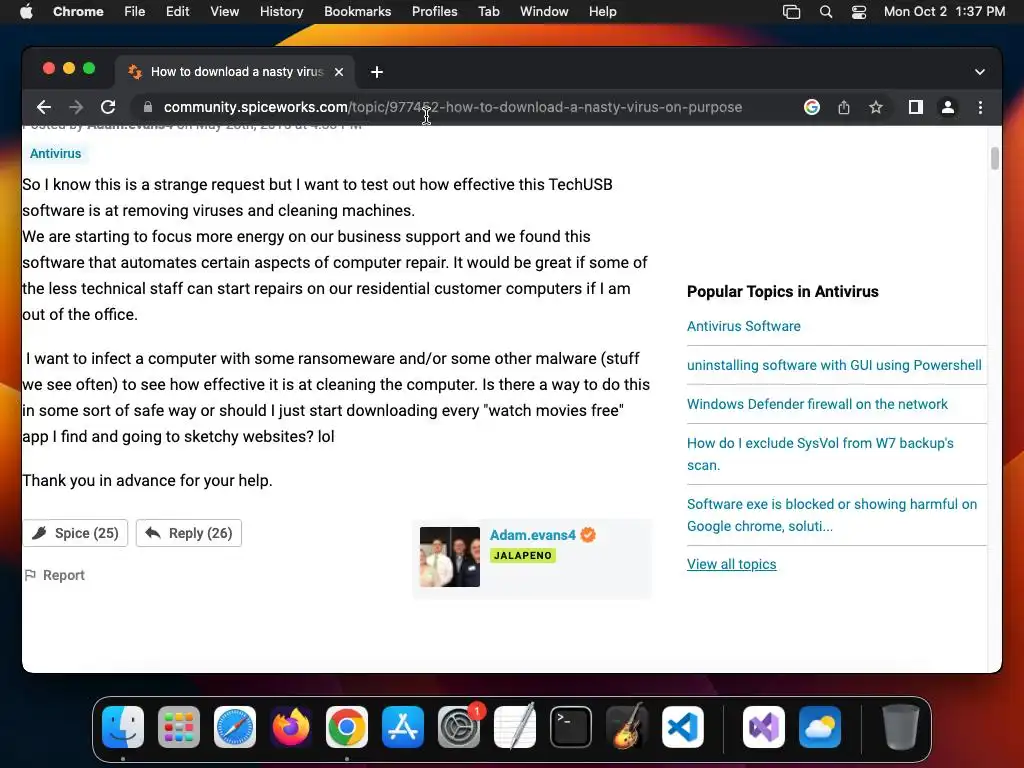Screen dimensions: 1024x768
Task: Click the date and time in menu bar
Action: coord(944,11)
